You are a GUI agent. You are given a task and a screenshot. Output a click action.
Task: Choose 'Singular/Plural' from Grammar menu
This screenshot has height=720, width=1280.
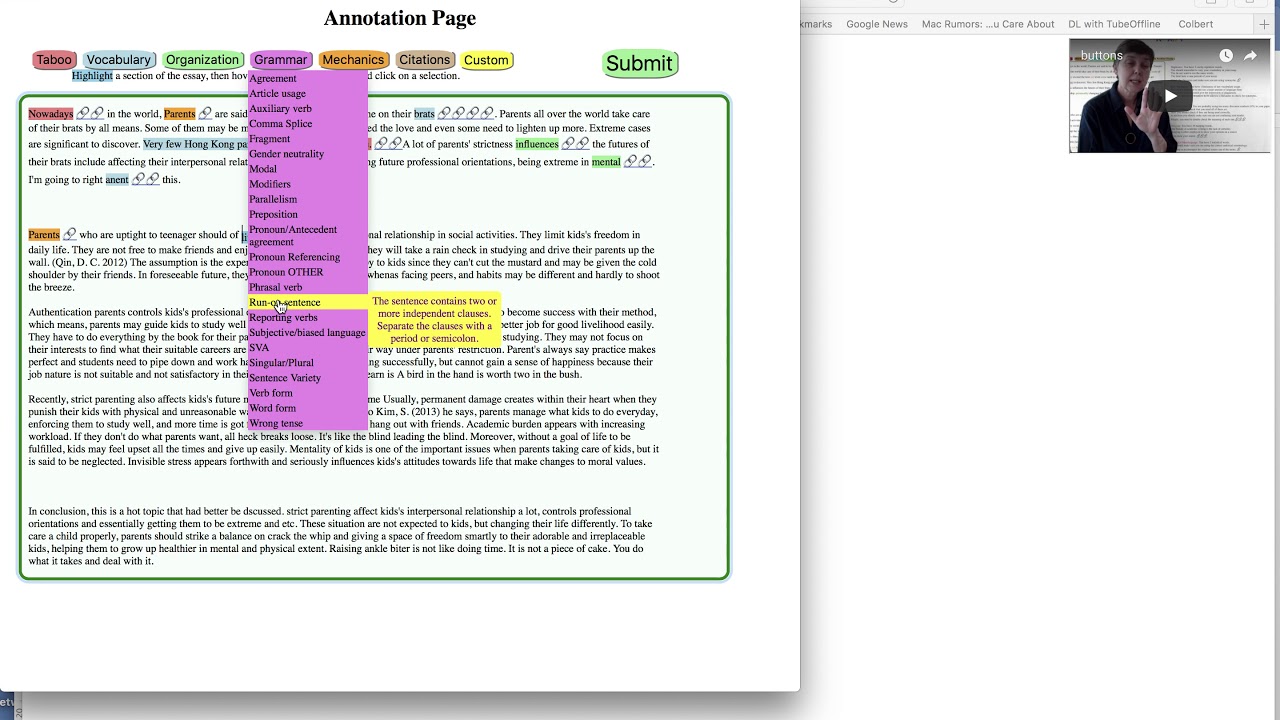click(307, 363)
